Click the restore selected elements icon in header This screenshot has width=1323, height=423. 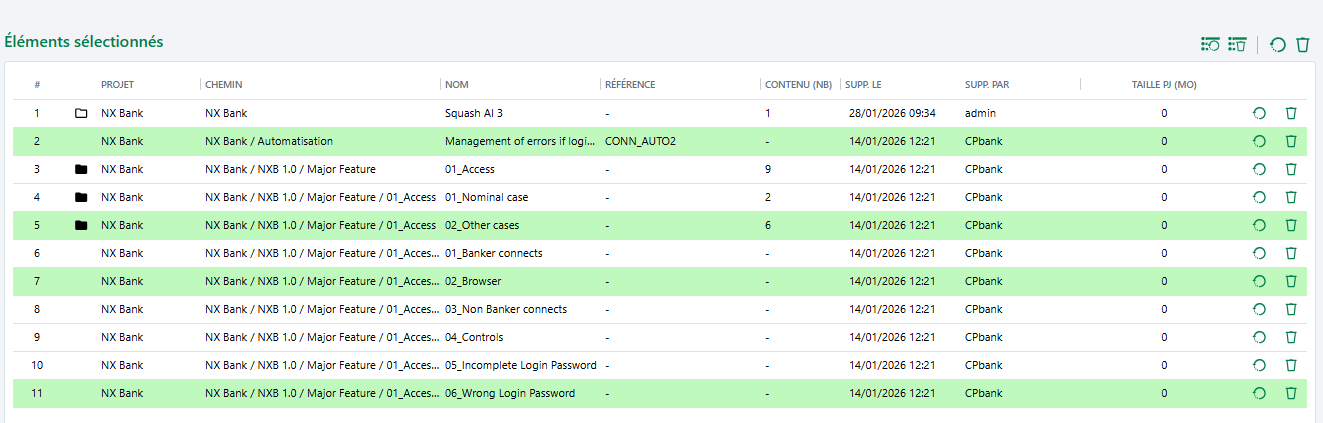[1278, 44]
